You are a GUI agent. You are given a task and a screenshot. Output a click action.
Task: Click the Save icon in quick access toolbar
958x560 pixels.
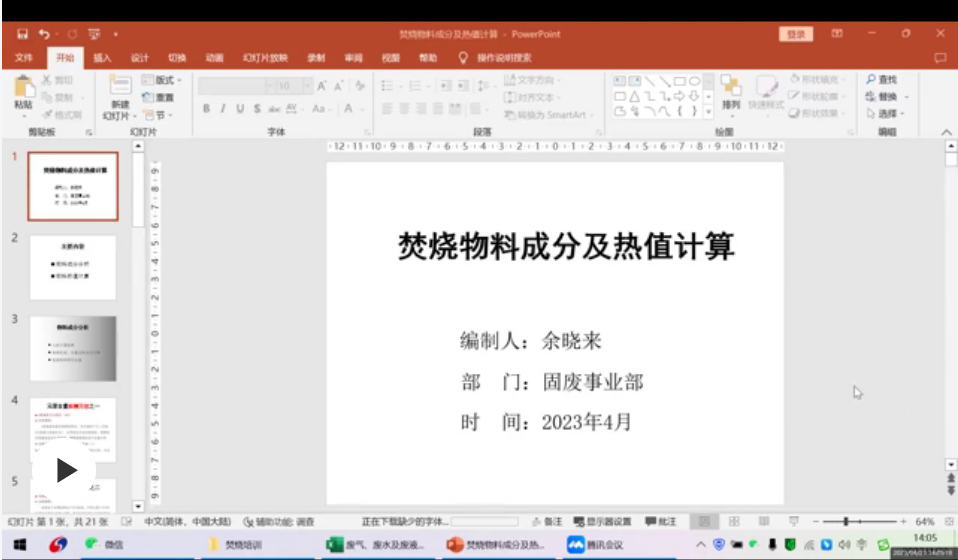[23, 34]
